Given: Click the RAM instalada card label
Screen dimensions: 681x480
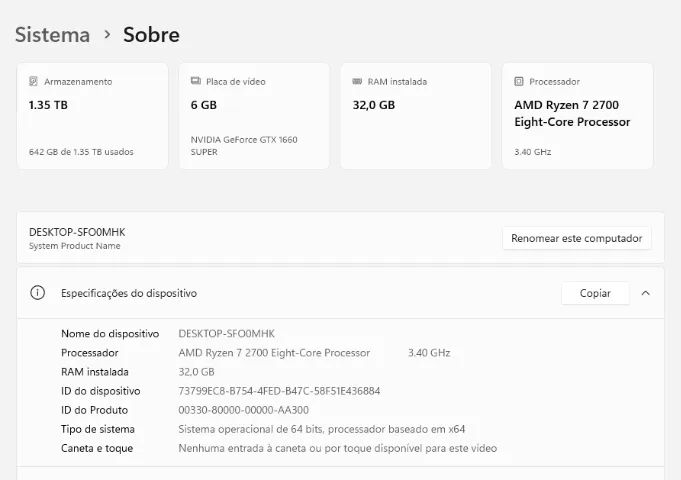Looking at the screenshot, I should click(x=397, y=82).
